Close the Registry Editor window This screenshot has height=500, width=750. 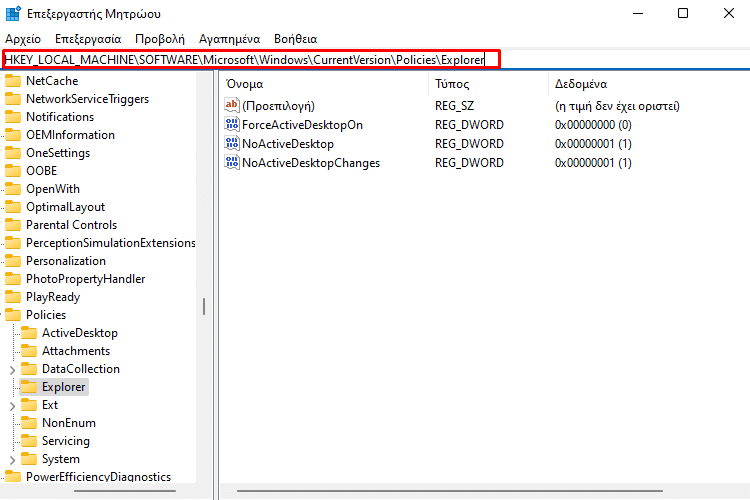coord(728,13)
